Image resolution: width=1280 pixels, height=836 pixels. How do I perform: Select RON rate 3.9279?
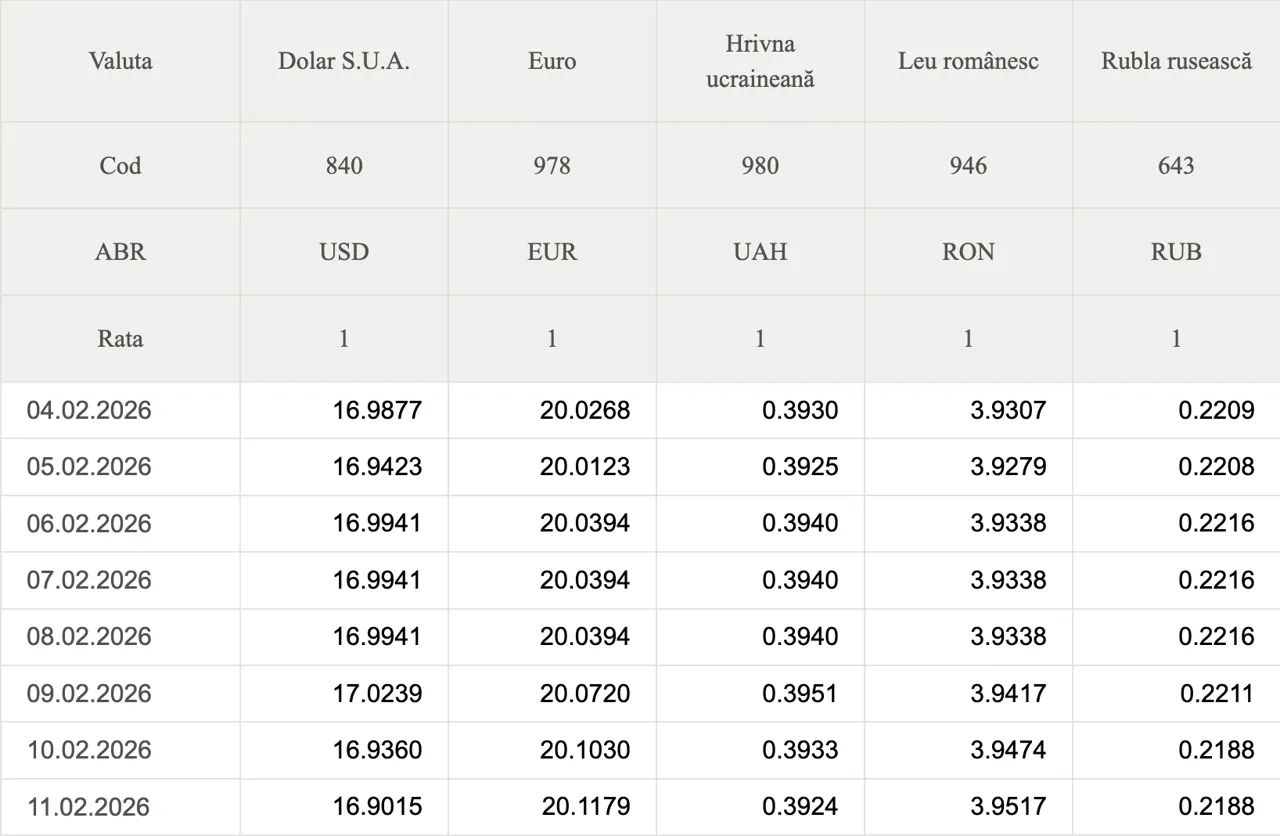1008,467
